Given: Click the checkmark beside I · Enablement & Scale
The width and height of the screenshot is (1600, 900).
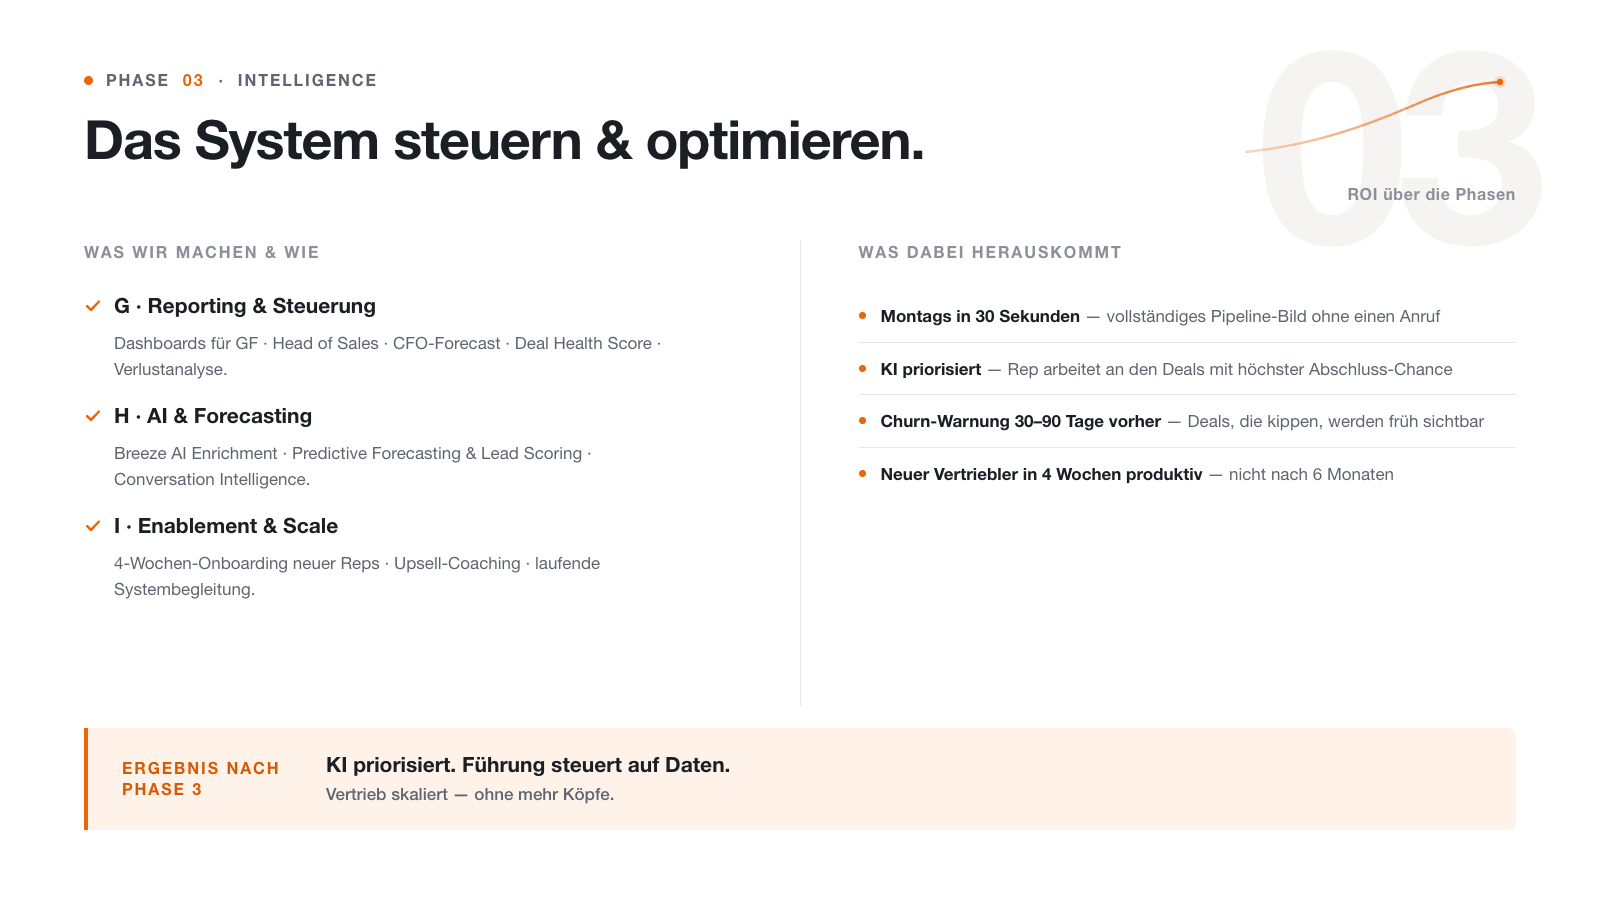Looking at the screenshot, I should pos(93,526).
